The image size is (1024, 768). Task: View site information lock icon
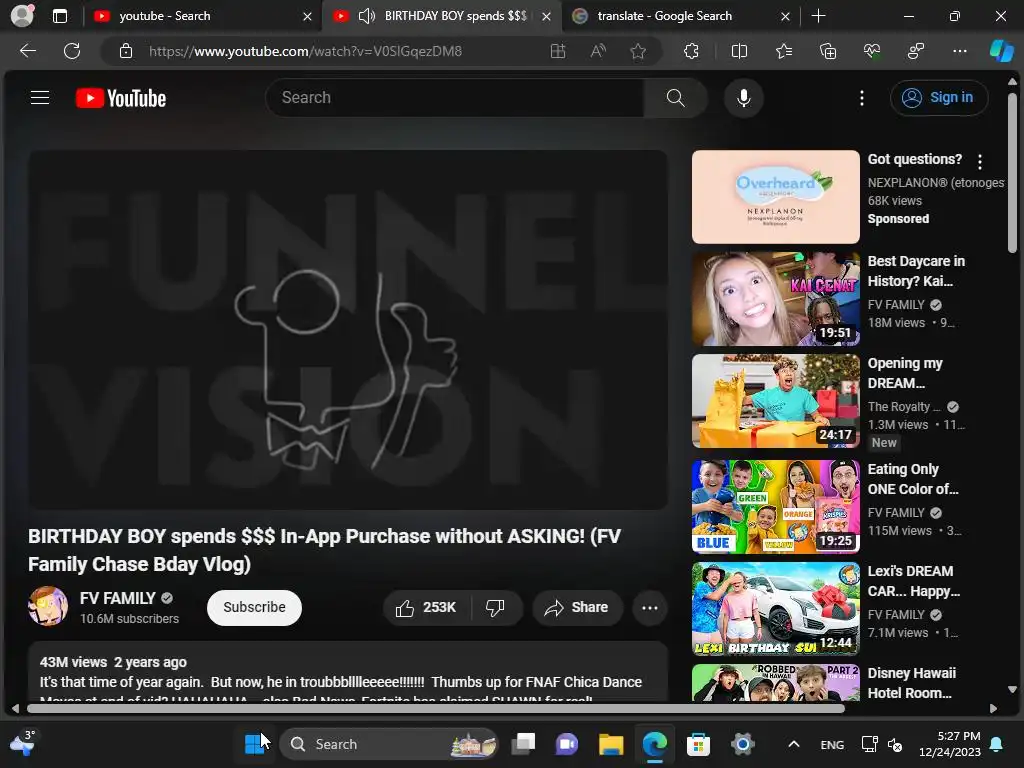pos(126,51)
